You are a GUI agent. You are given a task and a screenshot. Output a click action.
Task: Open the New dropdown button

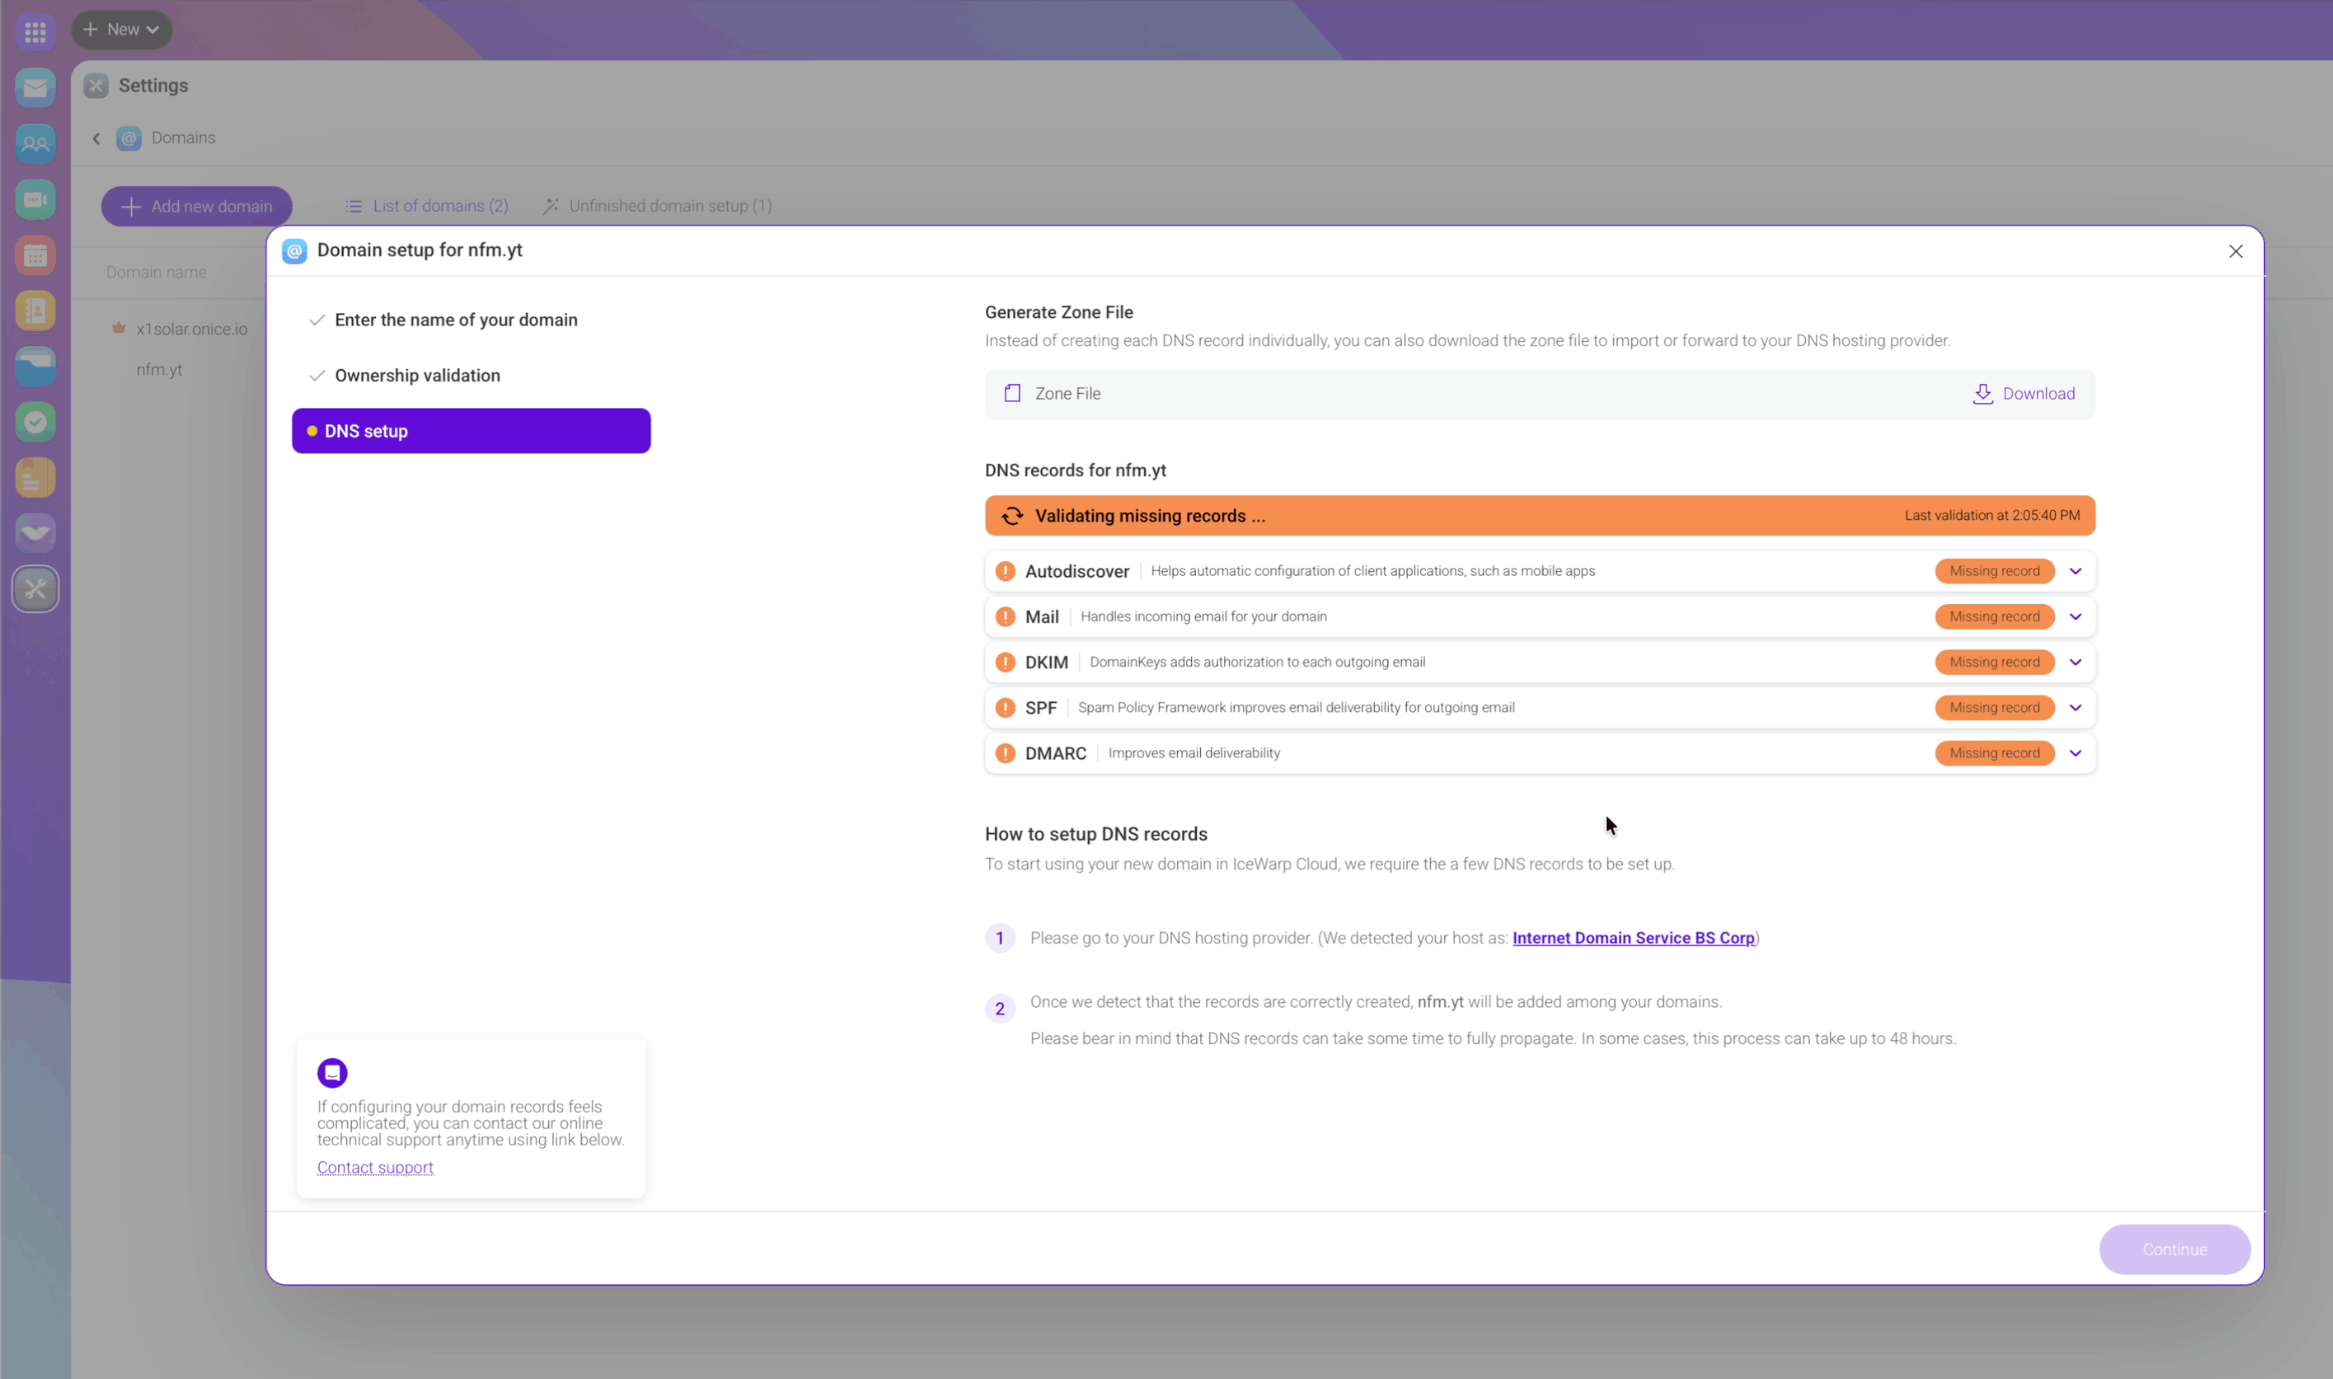(122, 30)
